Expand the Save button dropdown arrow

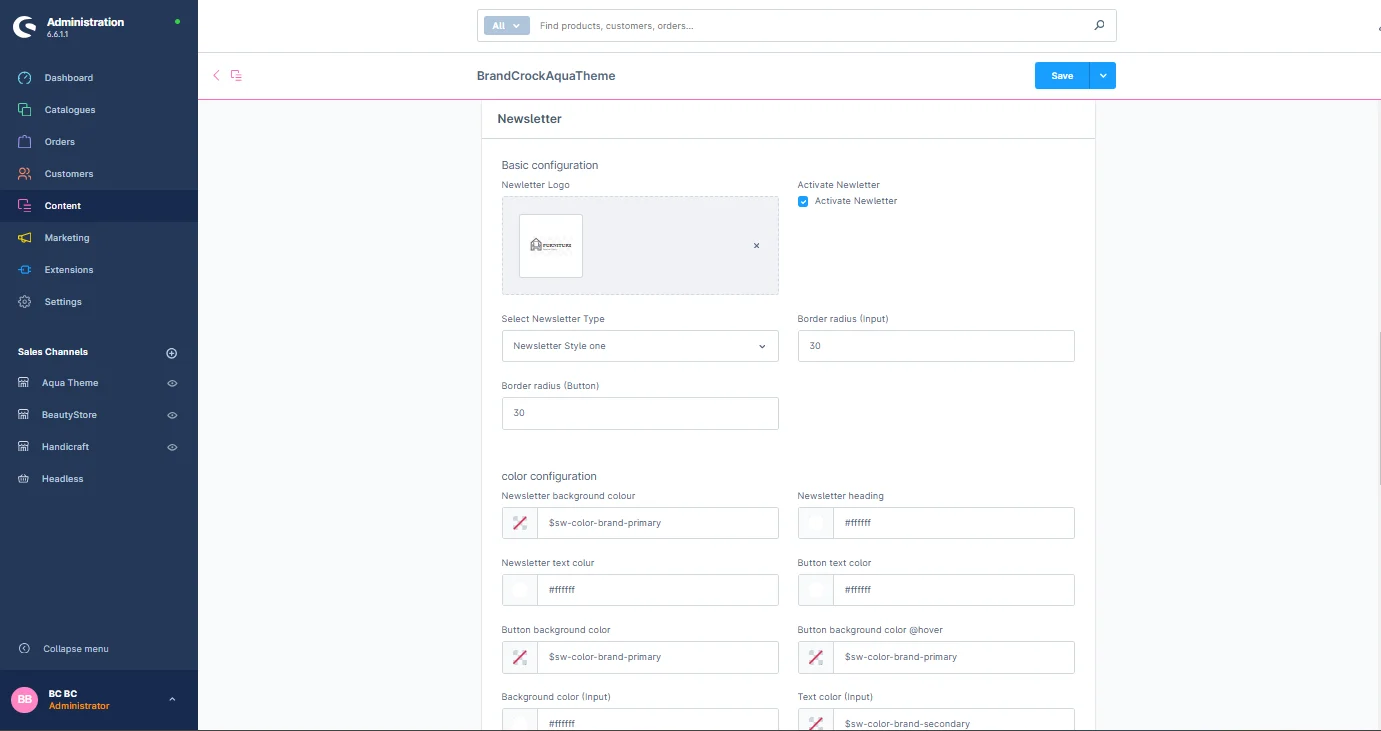pos(1103,76)
